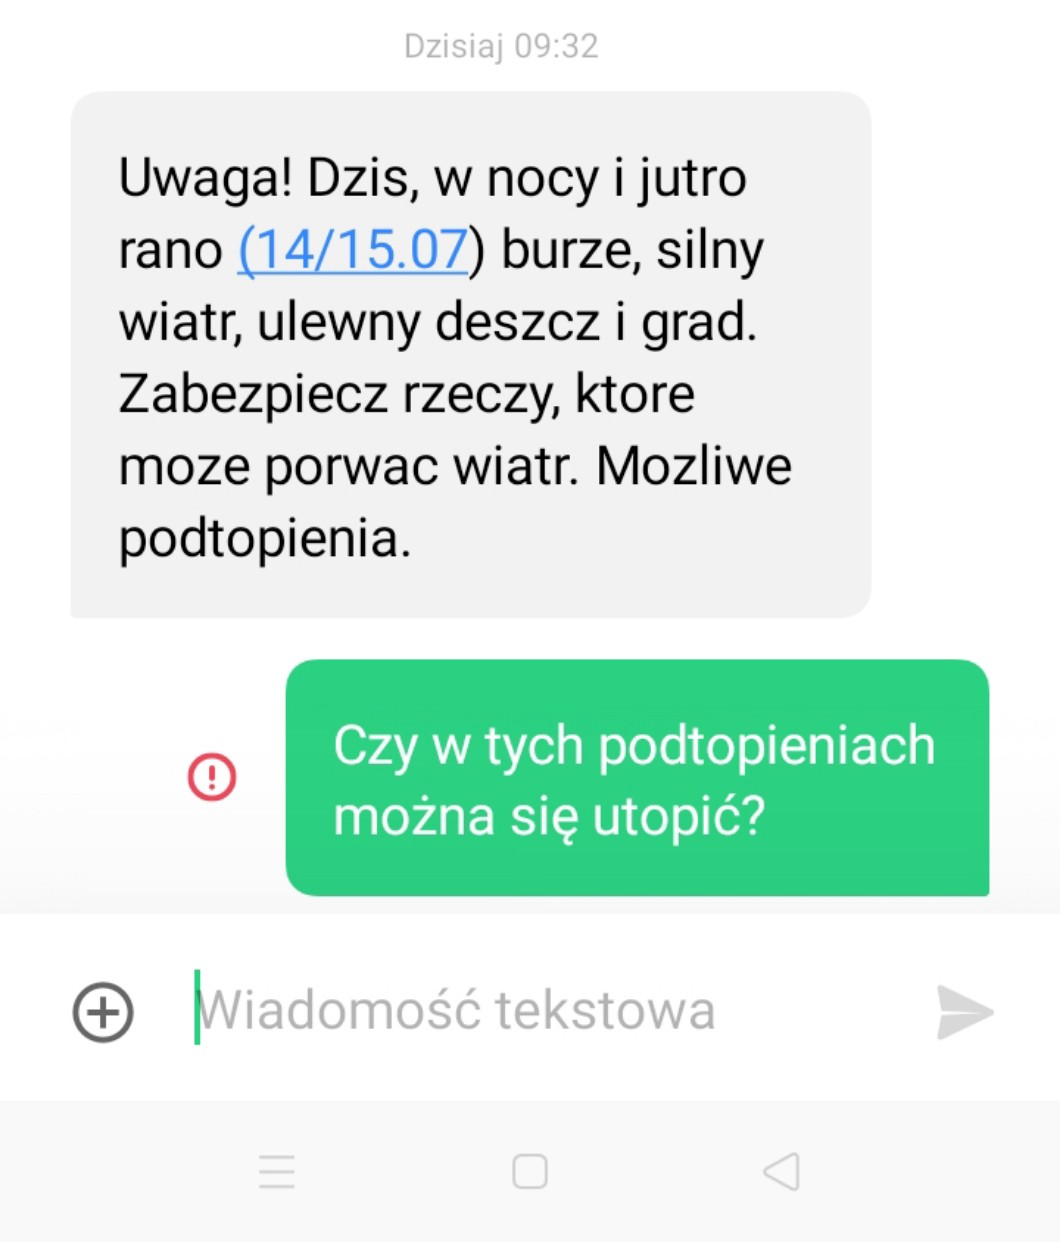1060x1242 pixels.
Task: Open the attachment plus icon
Action: 103,1012
